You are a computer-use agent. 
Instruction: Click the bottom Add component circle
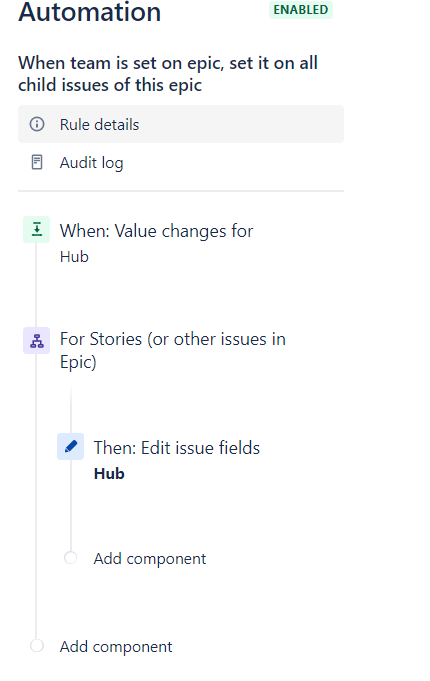[37, 646]
